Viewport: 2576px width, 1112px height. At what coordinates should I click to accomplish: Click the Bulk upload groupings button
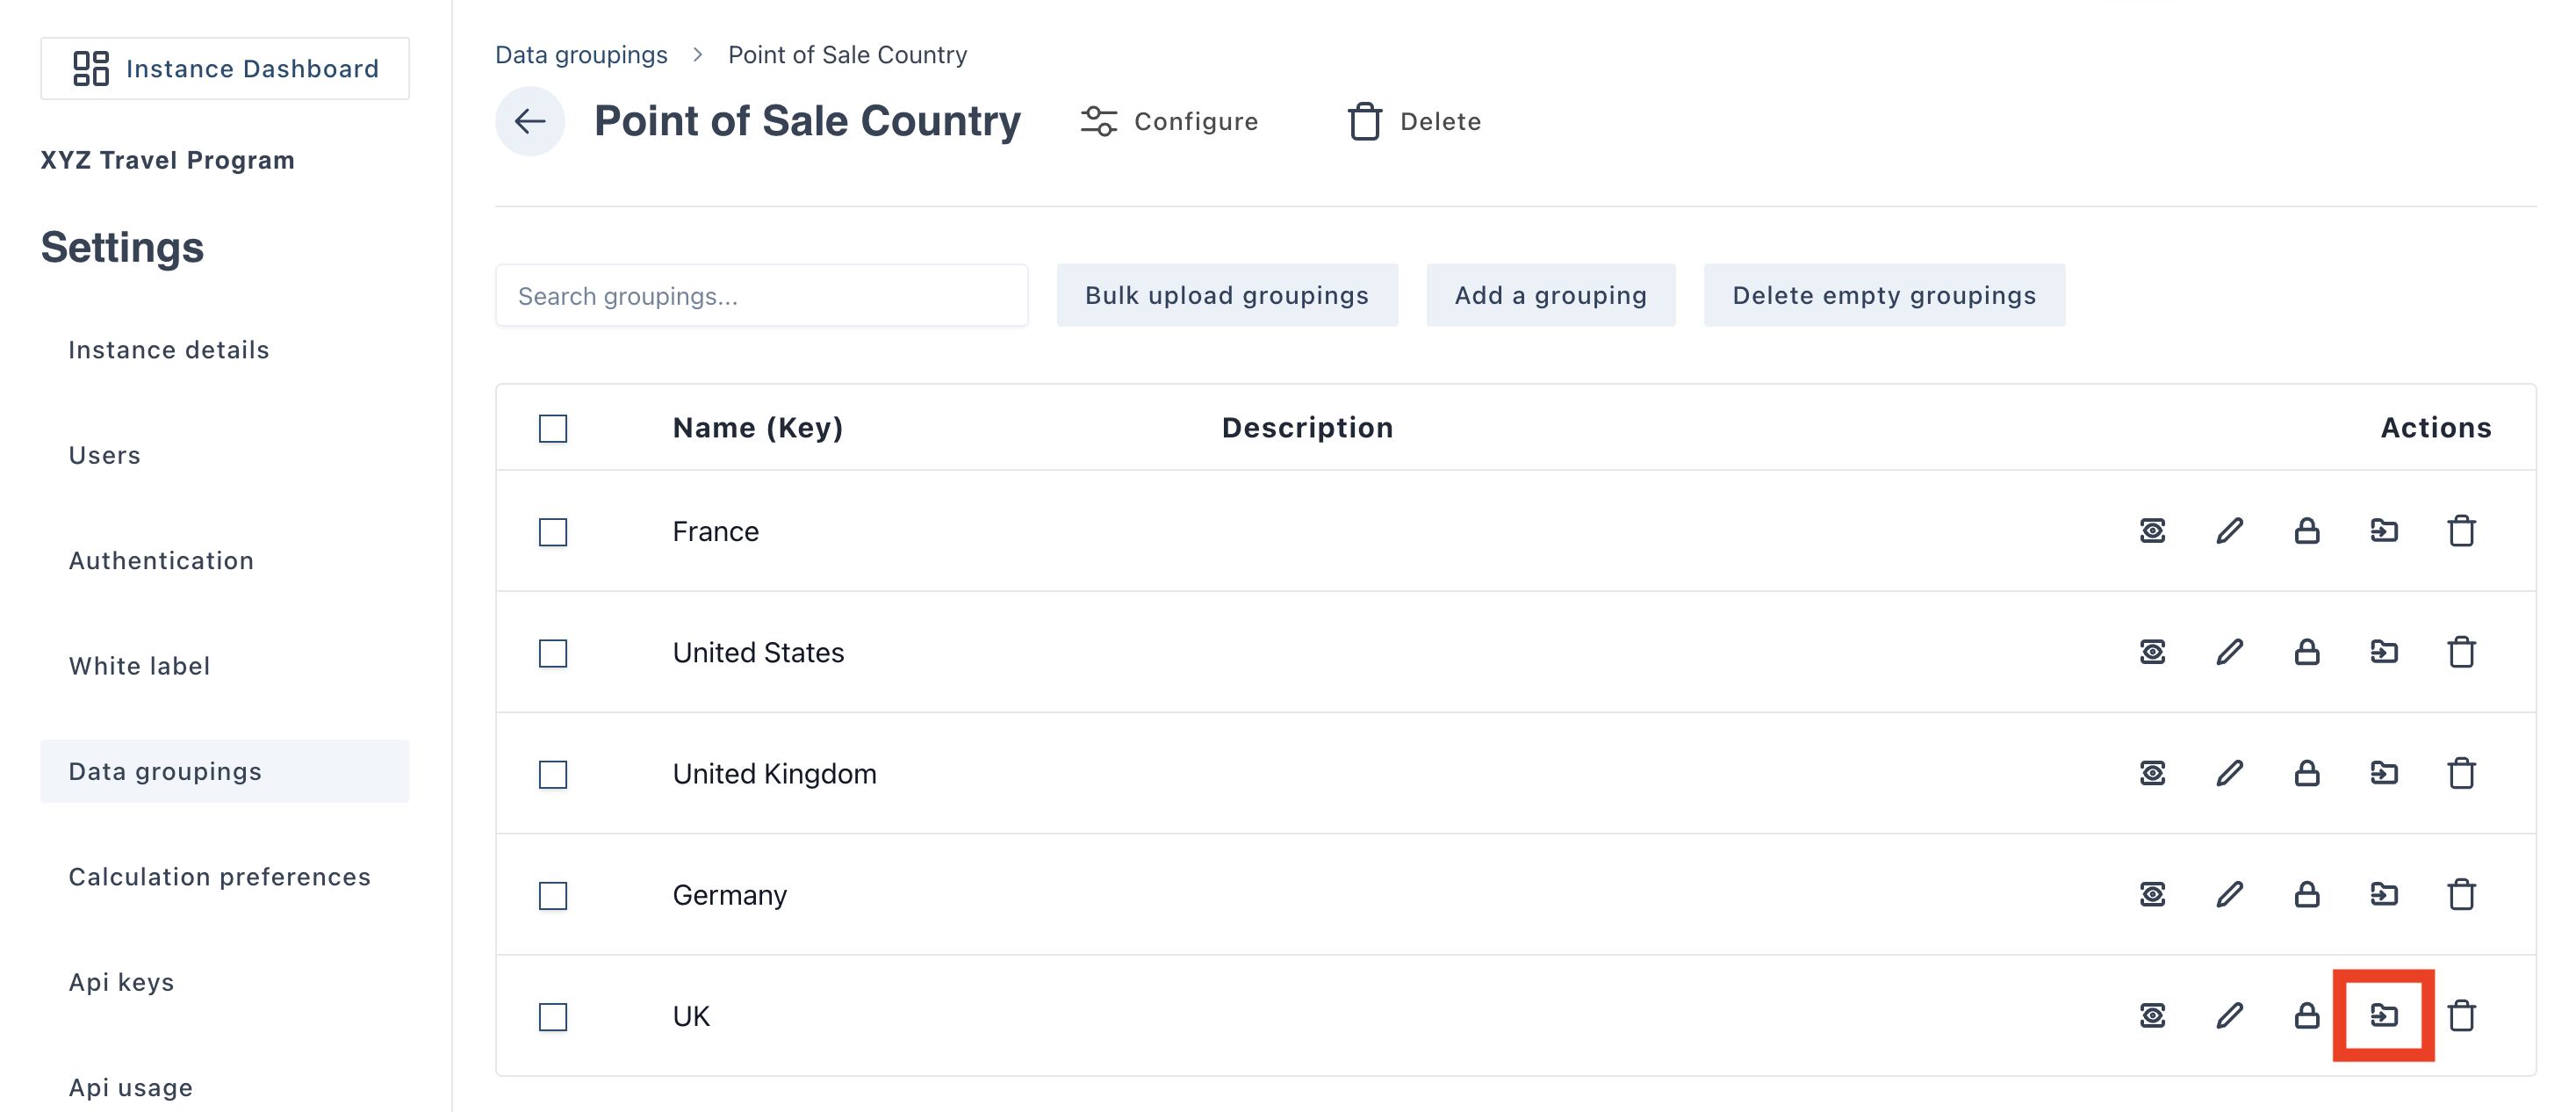(1226, 295)
